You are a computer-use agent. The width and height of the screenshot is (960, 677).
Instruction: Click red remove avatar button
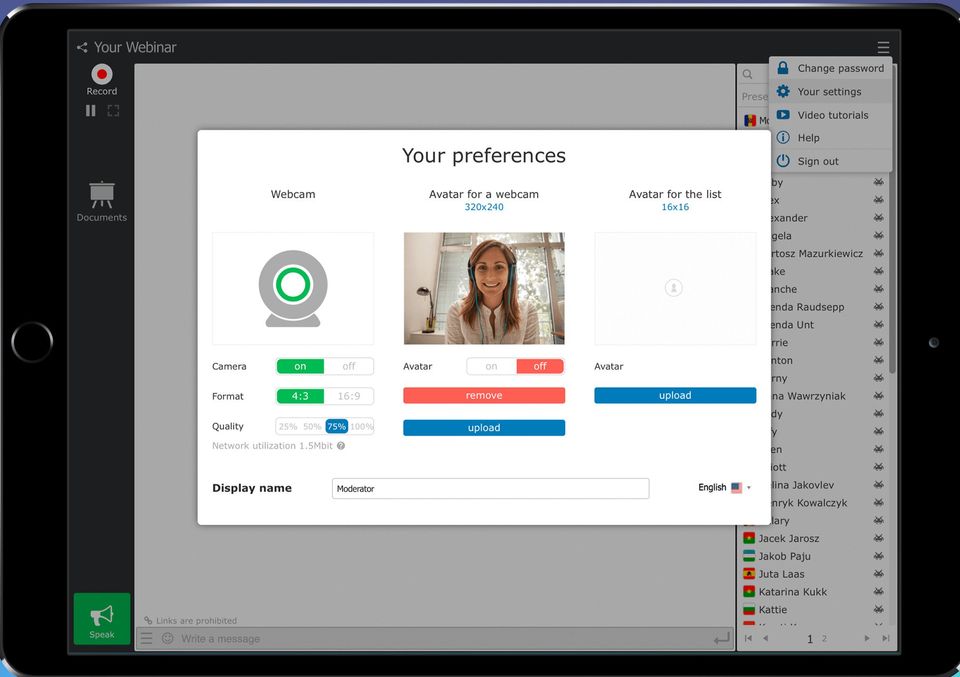[x=484, y=395]
